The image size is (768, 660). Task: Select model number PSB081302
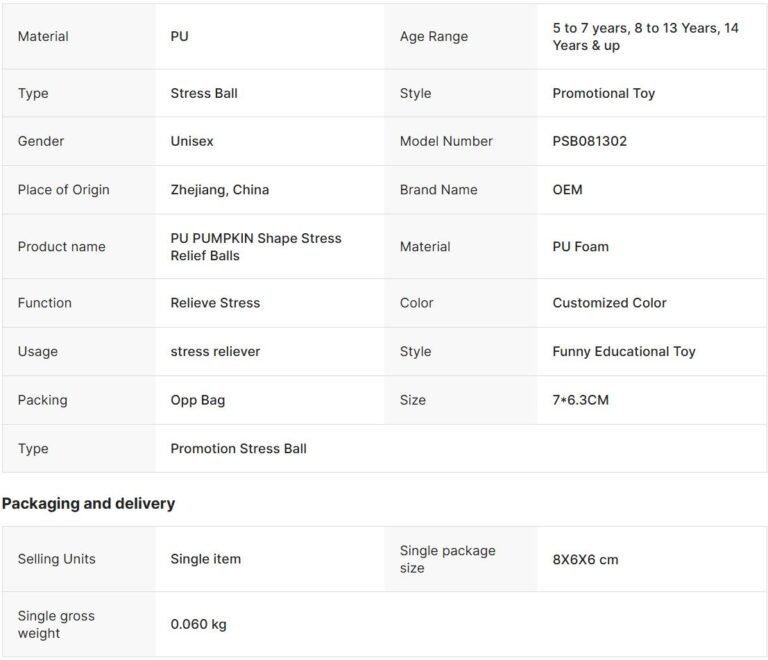[x=589, y=141]
